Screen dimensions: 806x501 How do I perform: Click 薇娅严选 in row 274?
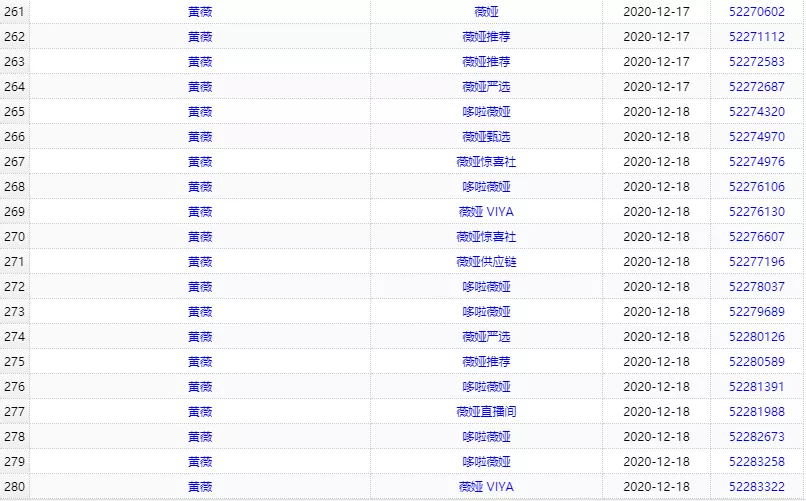[486, 337]
